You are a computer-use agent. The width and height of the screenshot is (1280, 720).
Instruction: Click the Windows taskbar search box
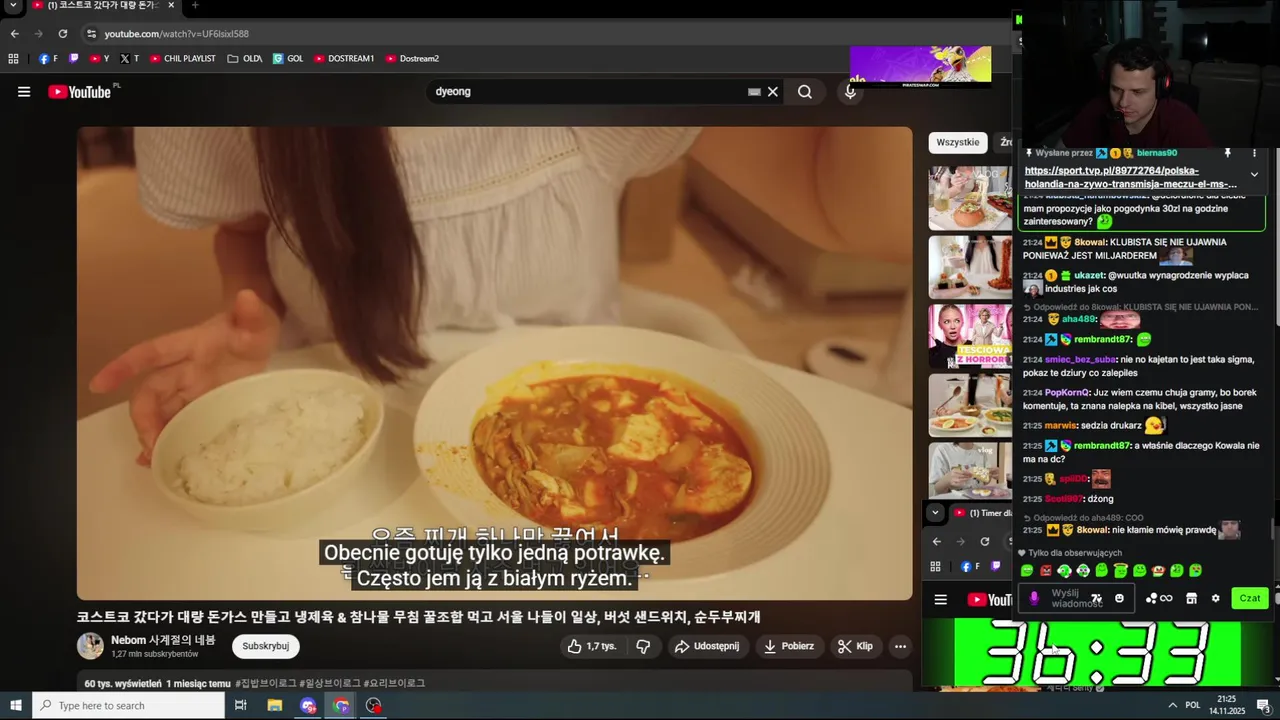click(128, 705)
